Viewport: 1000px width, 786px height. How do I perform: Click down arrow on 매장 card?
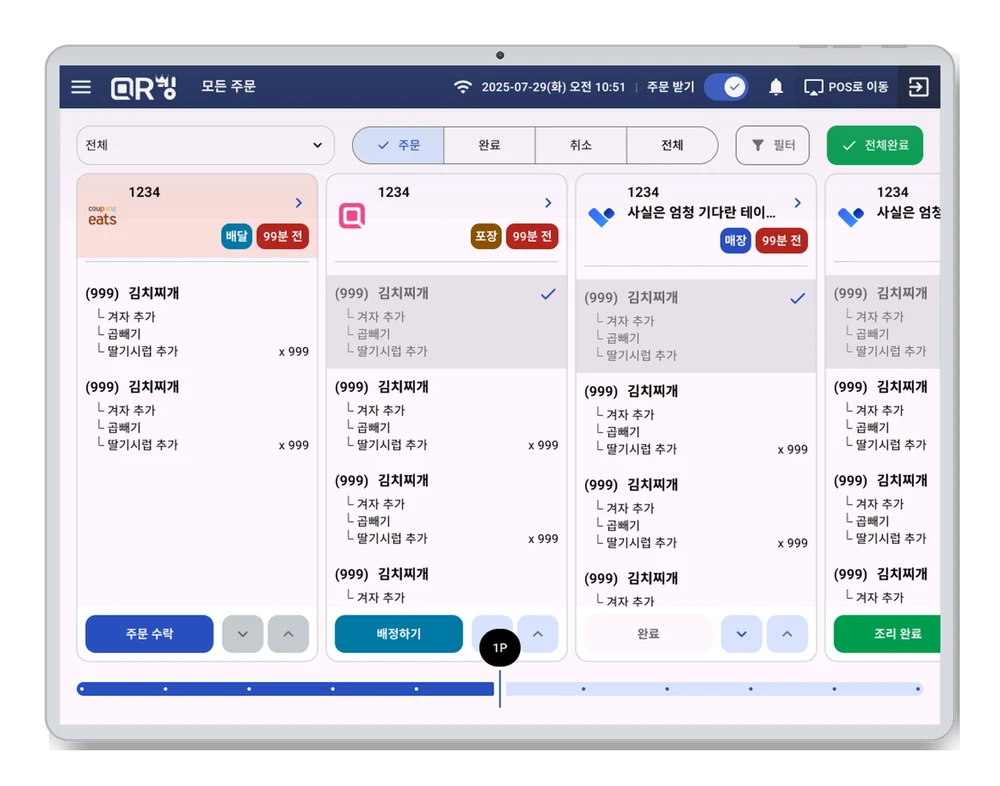(x=742, y=634)
